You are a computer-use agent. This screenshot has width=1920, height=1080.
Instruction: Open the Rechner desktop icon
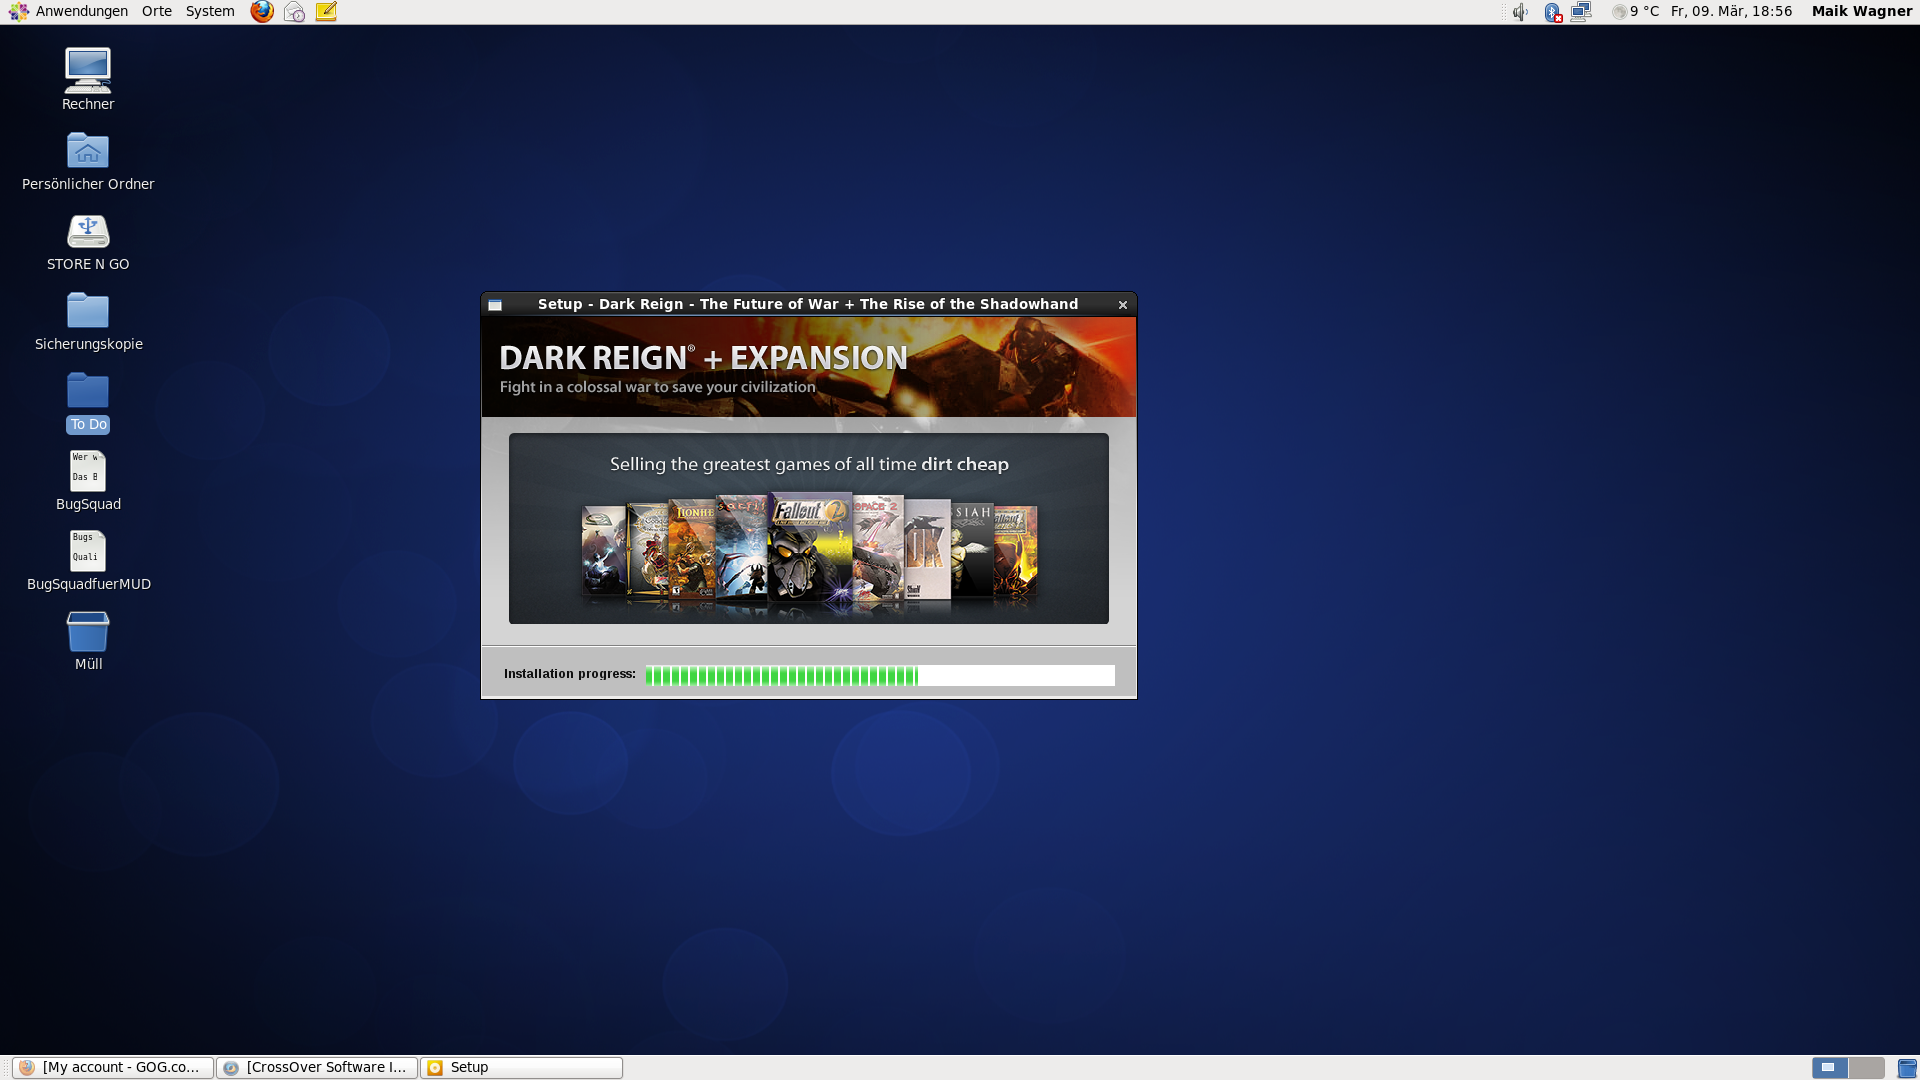click(88, 68)
